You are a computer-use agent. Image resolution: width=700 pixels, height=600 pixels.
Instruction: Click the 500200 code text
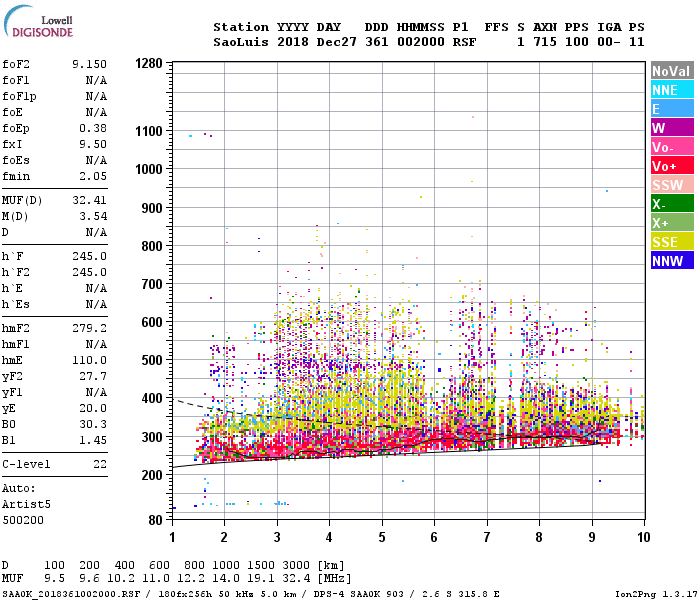(x=23, y=520)
